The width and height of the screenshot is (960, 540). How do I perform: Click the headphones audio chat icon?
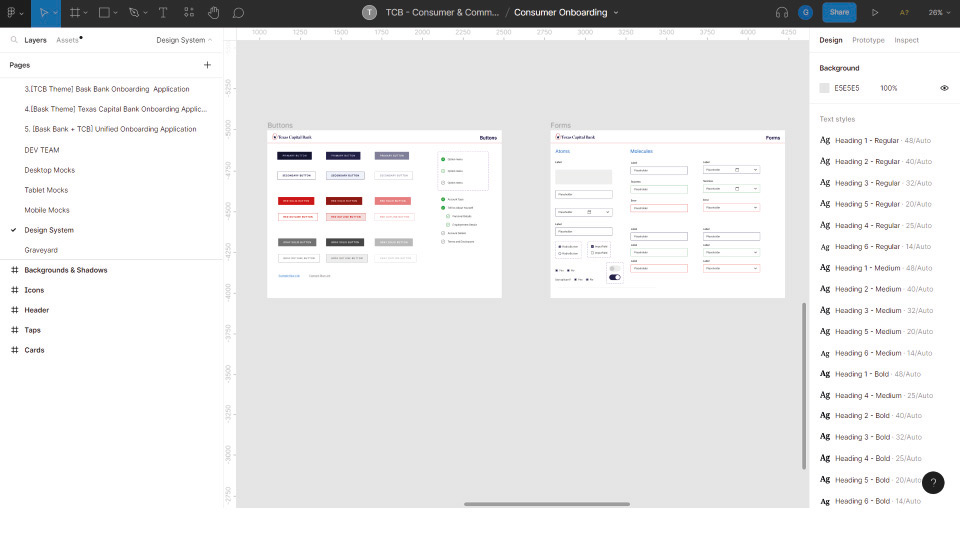(x=782, y=13)
